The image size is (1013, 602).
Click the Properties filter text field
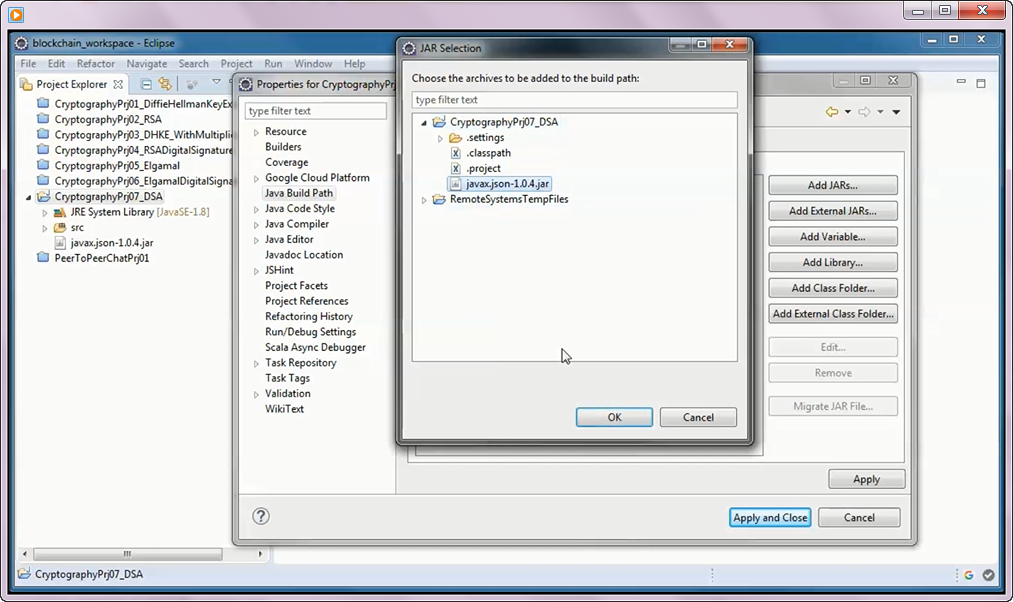coord(316,111)
